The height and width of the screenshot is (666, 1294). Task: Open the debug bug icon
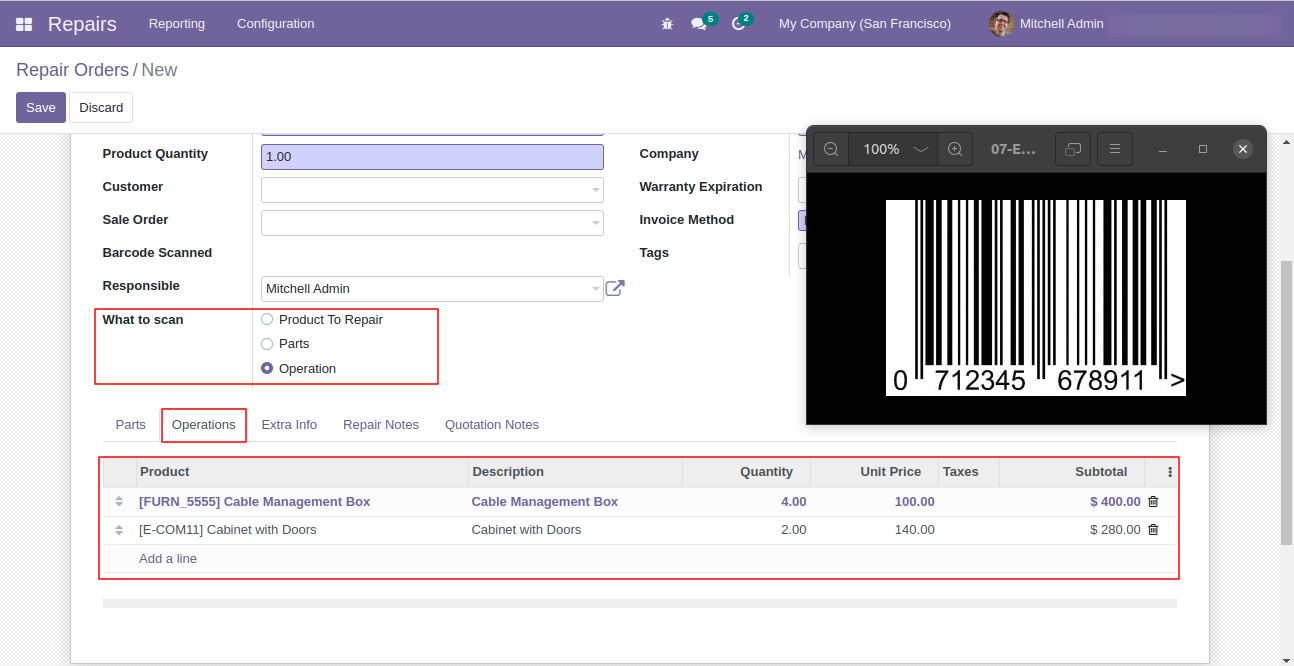coord(667,23)
